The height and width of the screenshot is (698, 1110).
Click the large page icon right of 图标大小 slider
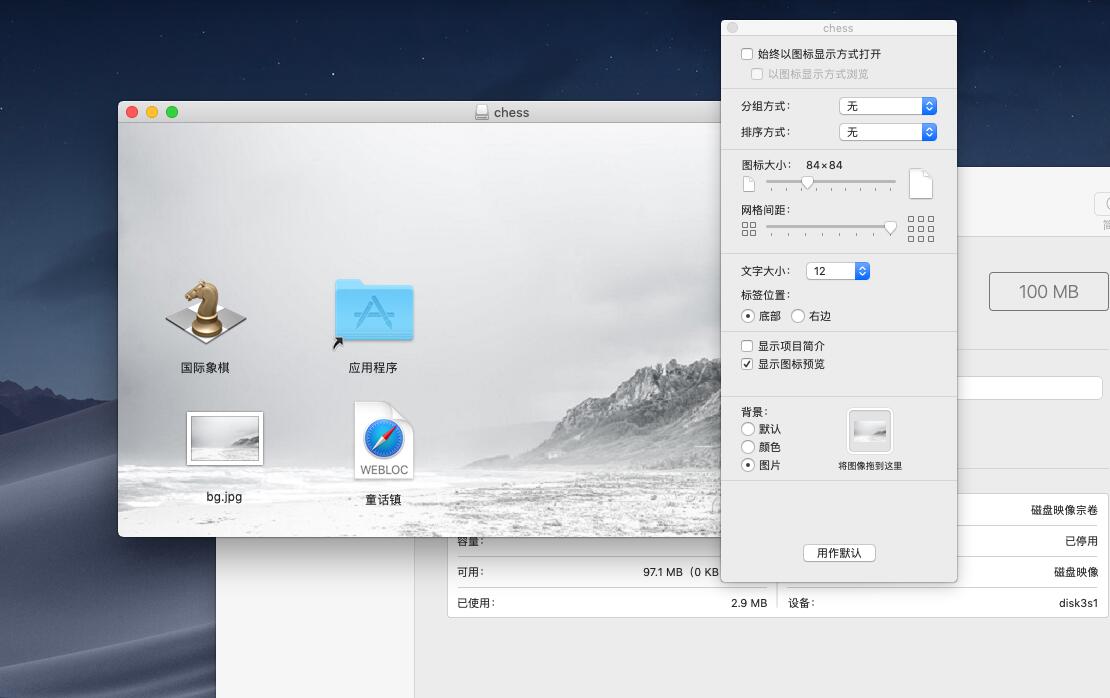click(x=920, y=183)
